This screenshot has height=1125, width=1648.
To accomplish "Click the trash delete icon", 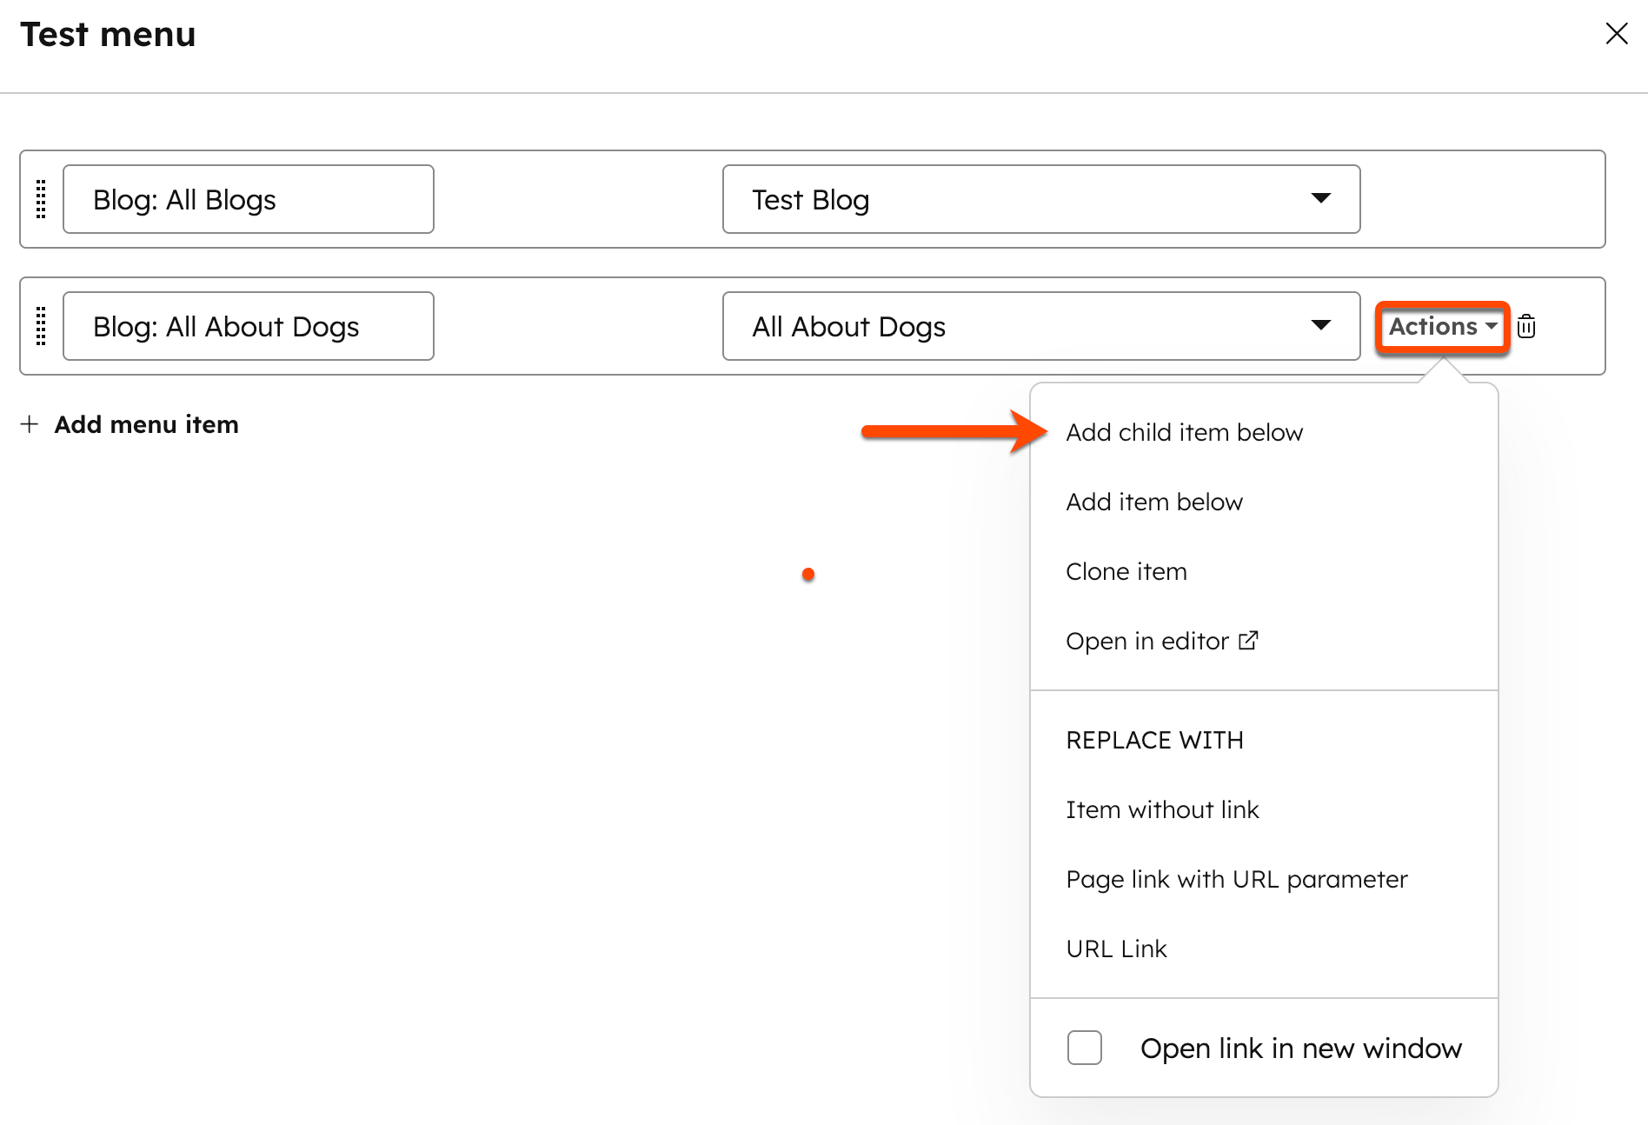I will pos(1526,327).
